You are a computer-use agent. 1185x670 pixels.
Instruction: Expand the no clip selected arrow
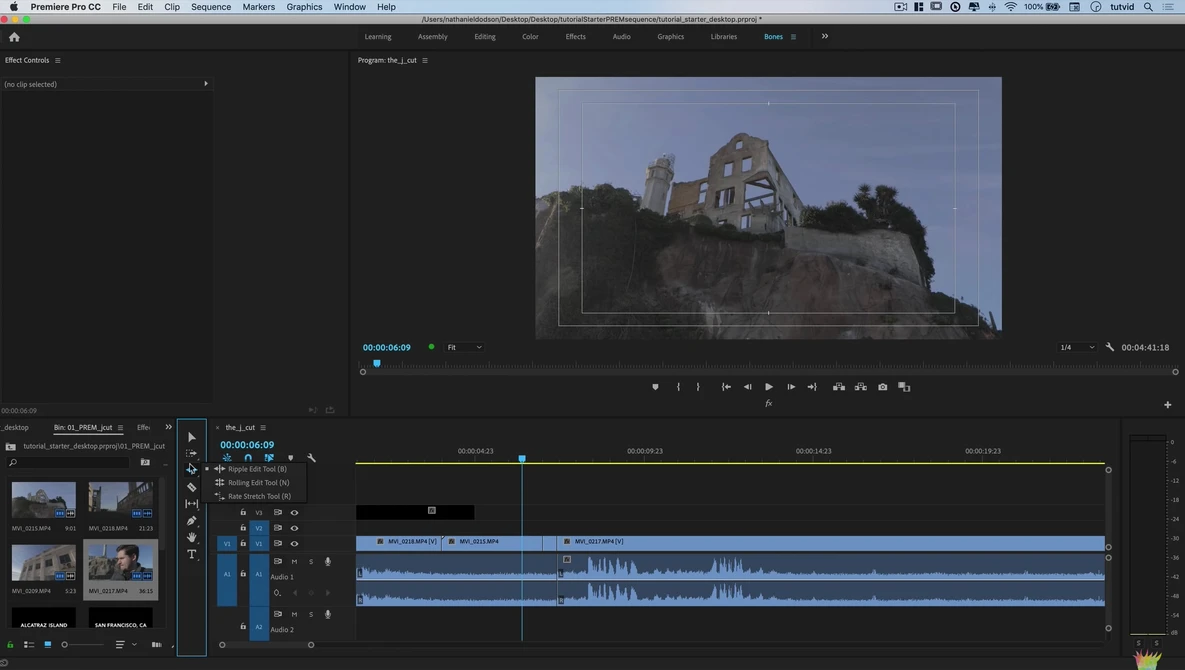(x=206, y=84)
